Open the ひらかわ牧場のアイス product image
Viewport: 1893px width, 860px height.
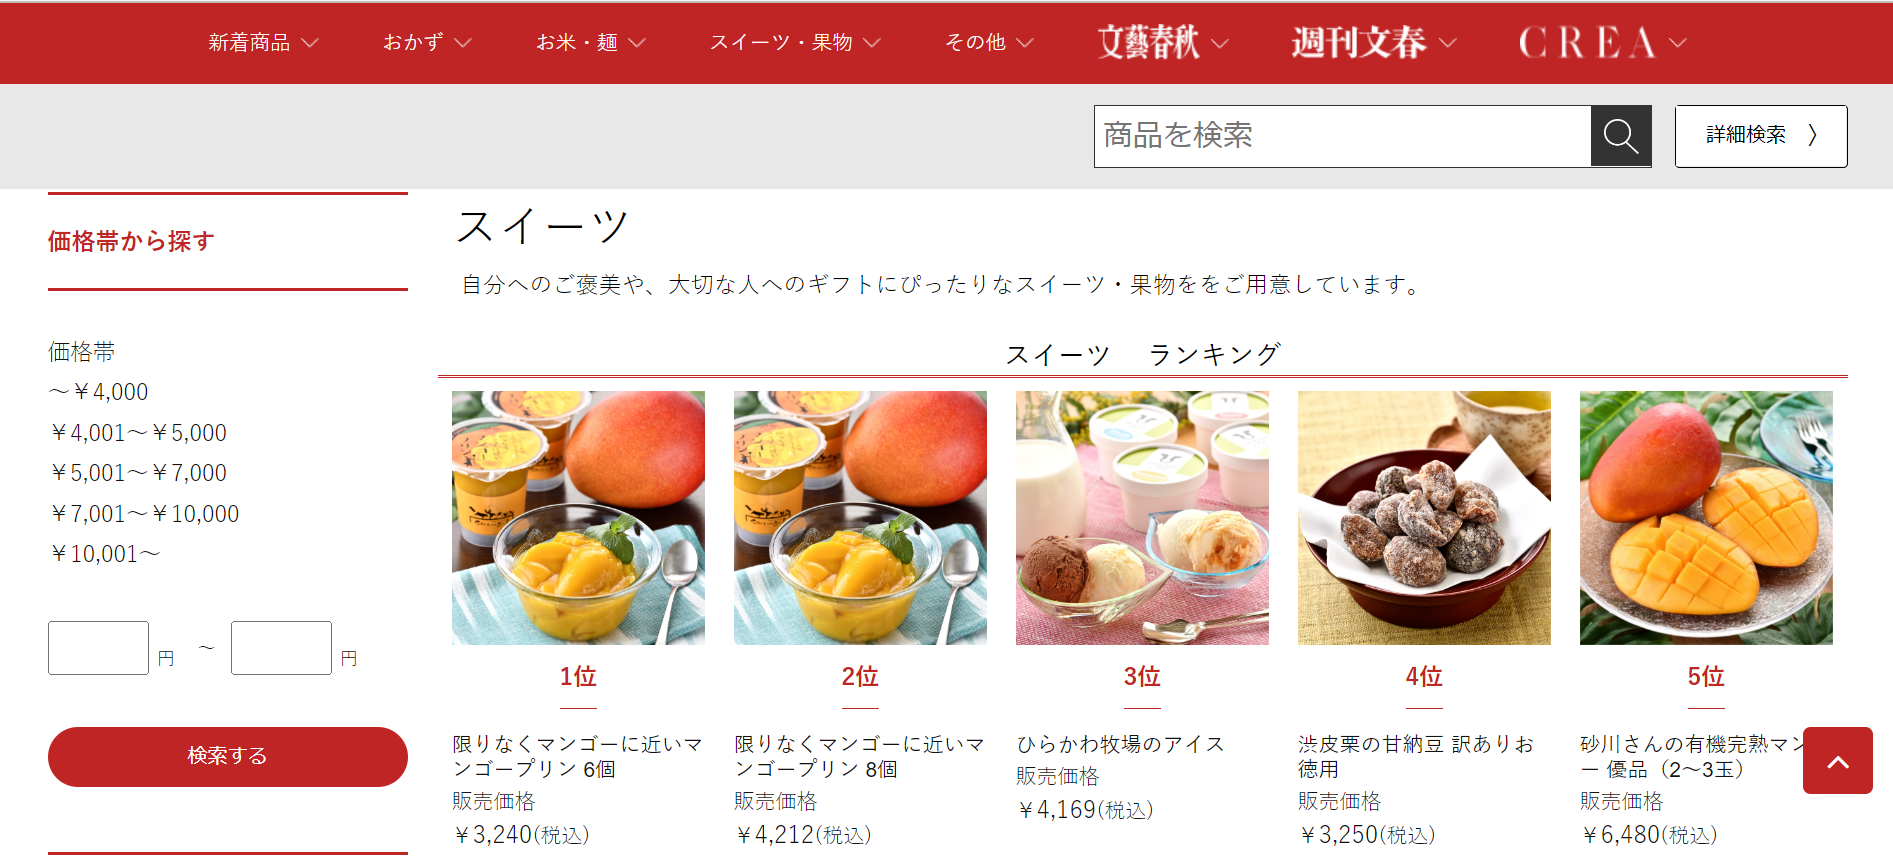(1142, 518)
